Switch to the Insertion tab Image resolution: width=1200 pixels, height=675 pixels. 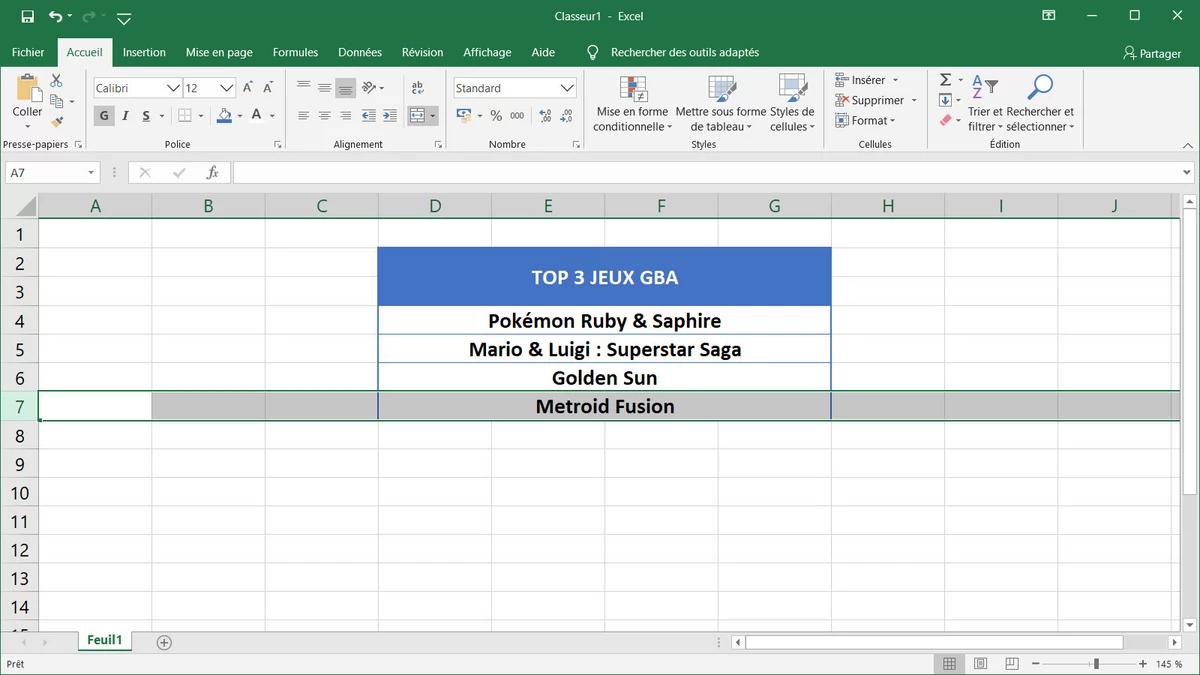tap(144, 52)
